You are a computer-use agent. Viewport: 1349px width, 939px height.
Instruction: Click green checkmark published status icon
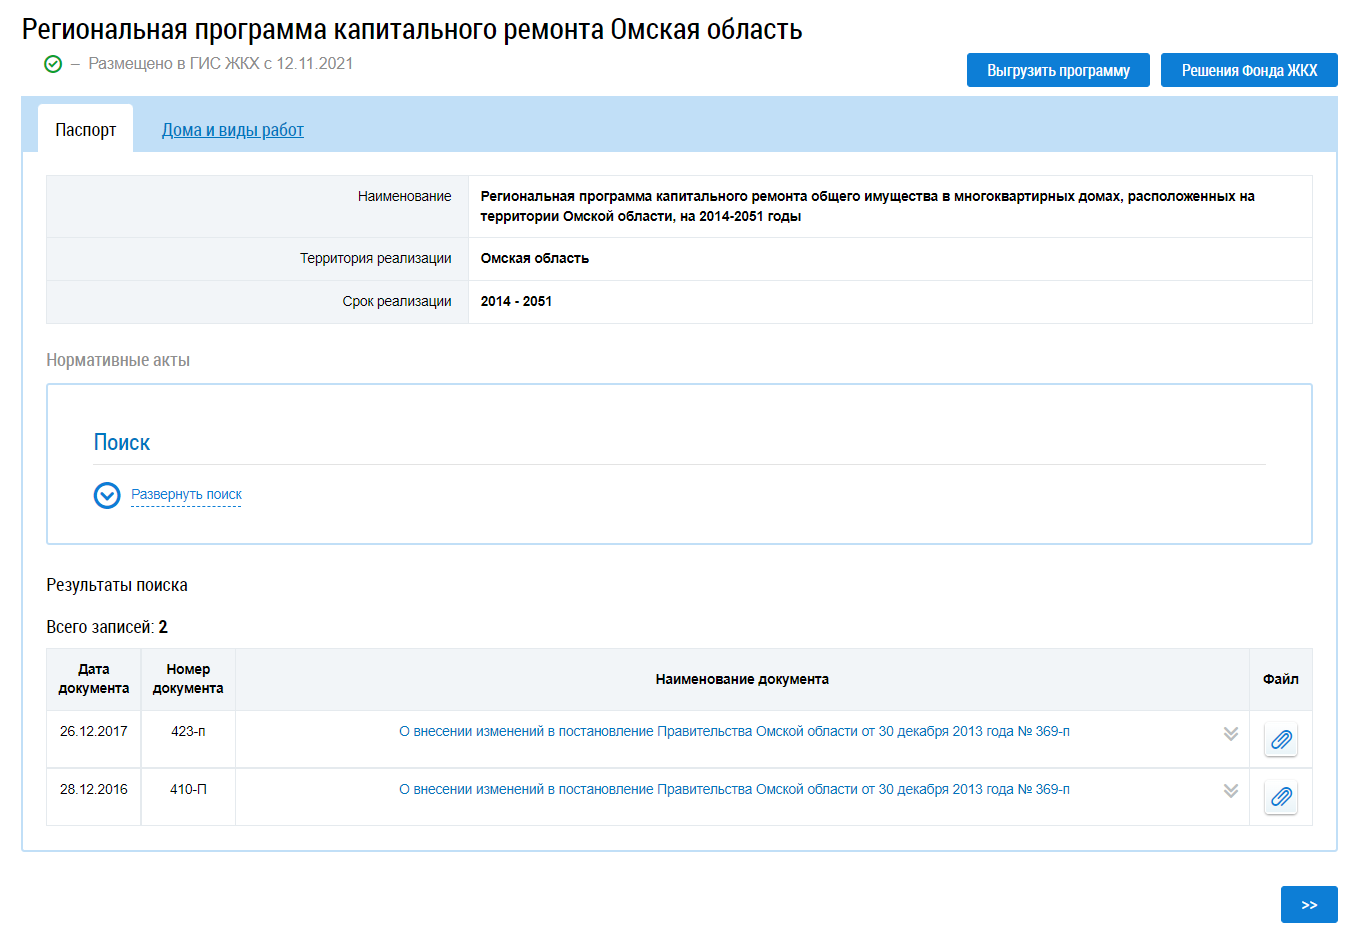53,64
